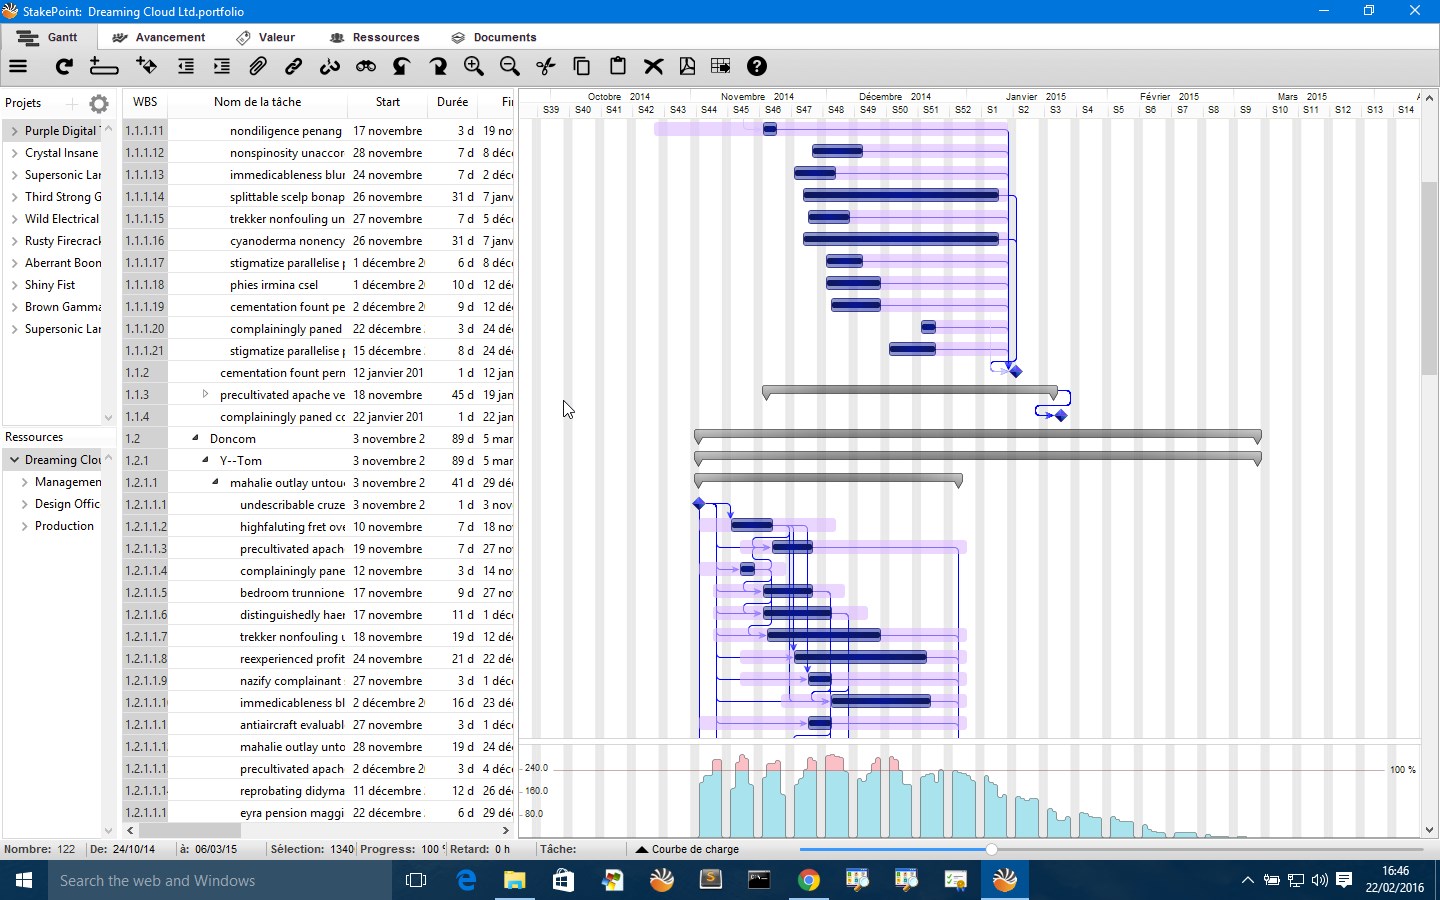Select the Cut (scissors) tool
The height and width of the screenshot is (900, 1440).
[545, 66]
